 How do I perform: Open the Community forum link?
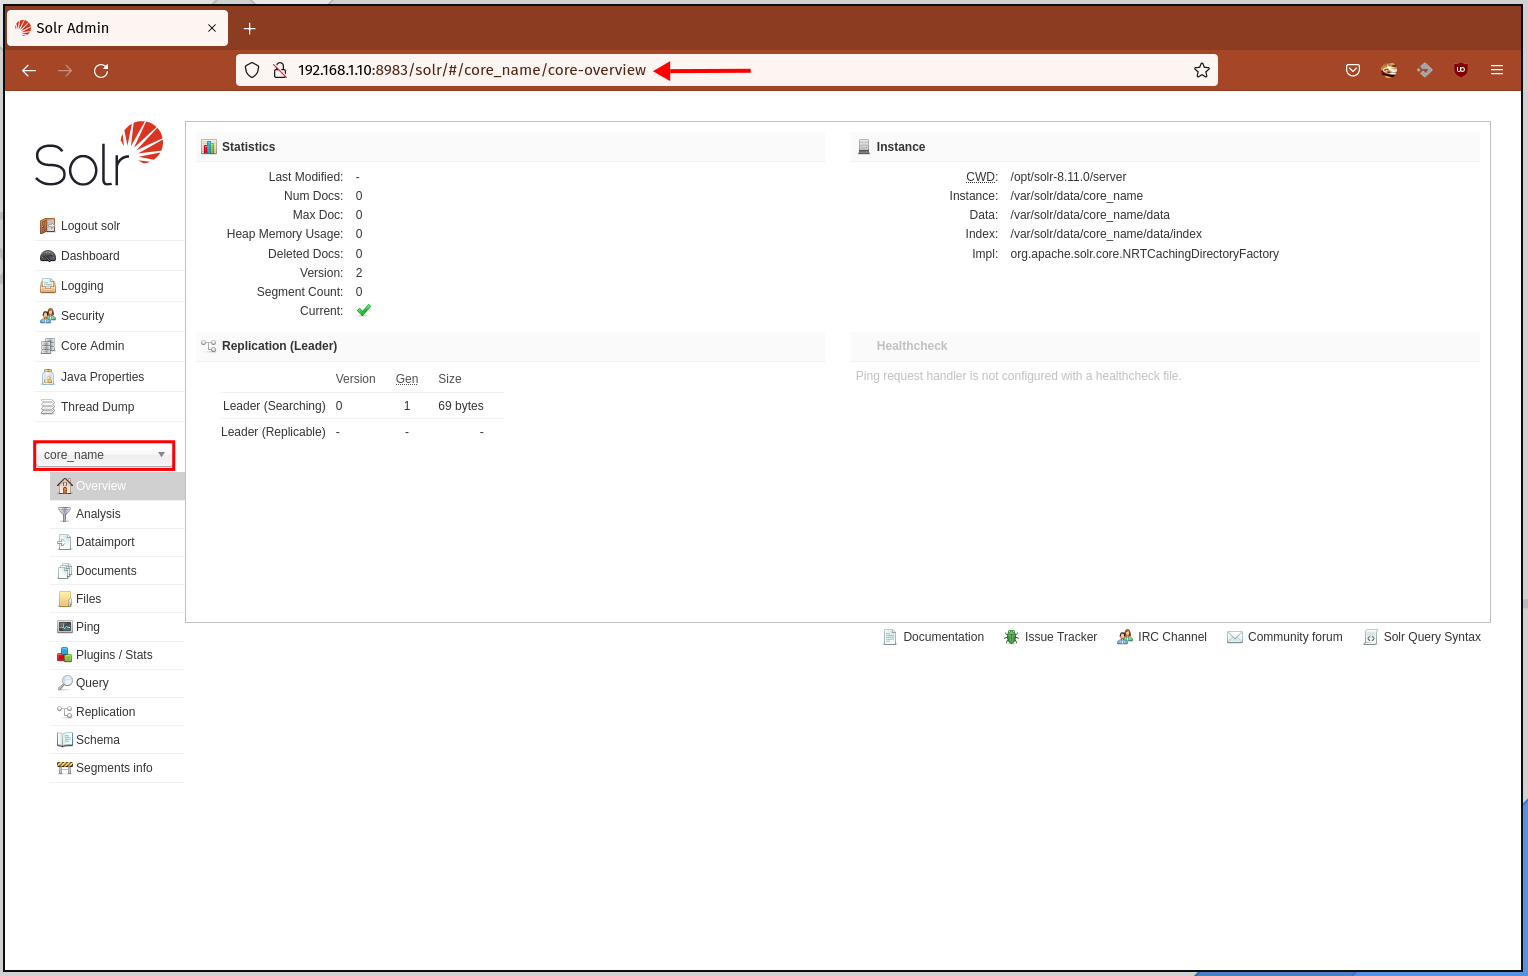(x=1295, y=637)
